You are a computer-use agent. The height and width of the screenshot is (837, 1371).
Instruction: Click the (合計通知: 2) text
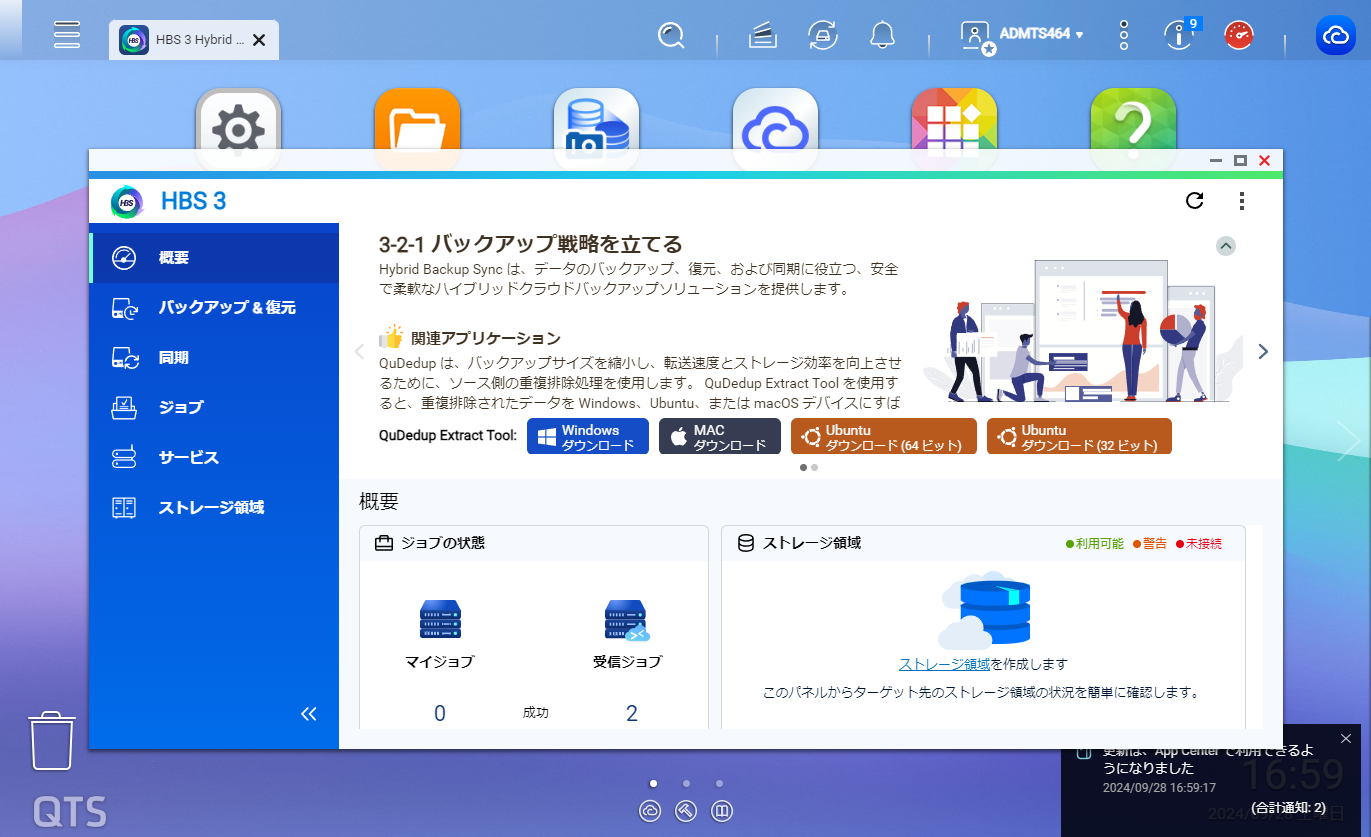point(1288,807)
